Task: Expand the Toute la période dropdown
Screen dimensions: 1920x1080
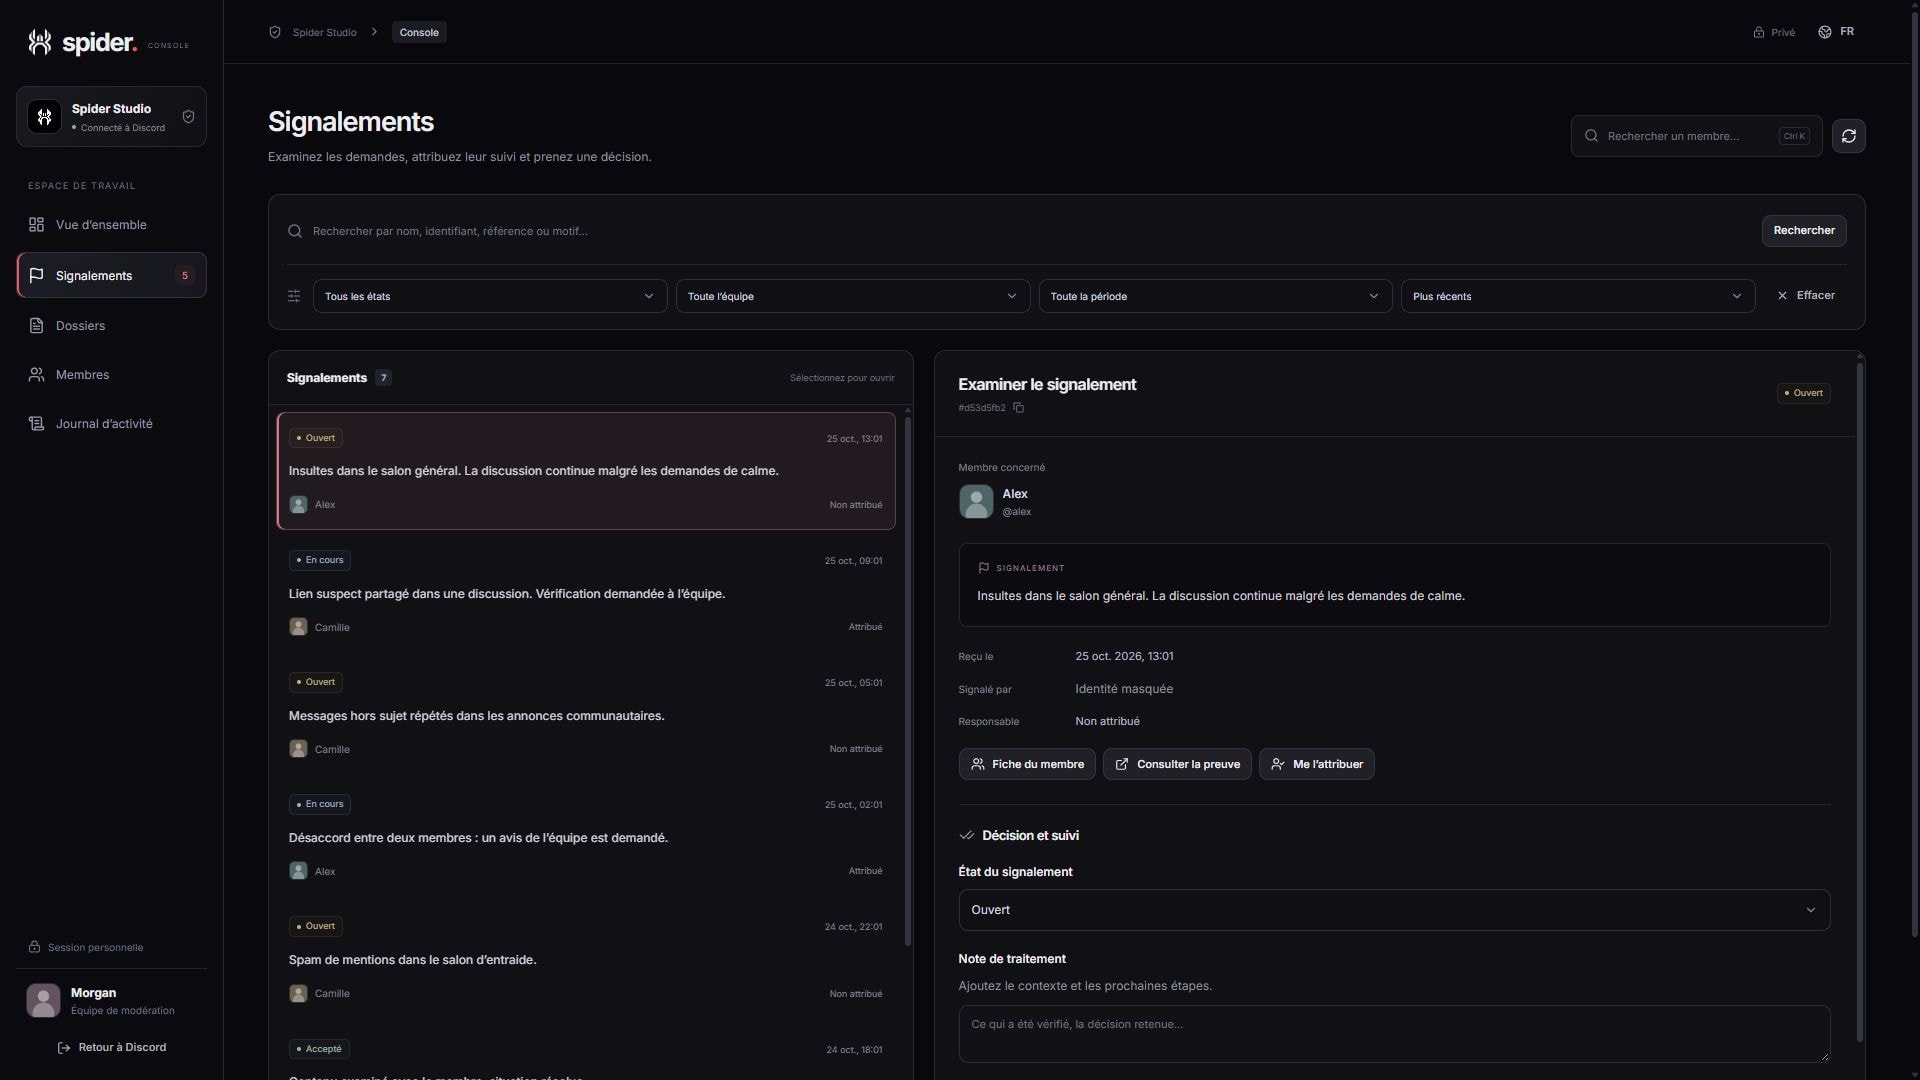Action: click(1215, 296)
